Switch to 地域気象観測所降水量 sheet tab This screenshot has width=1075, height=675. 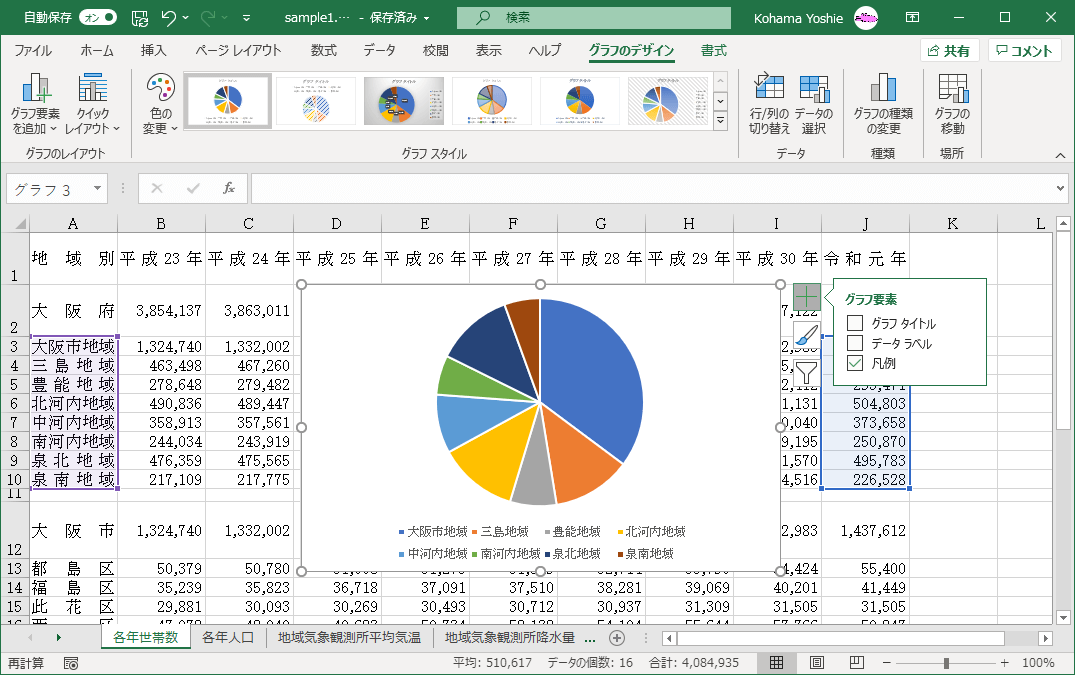tap(509, 637)
